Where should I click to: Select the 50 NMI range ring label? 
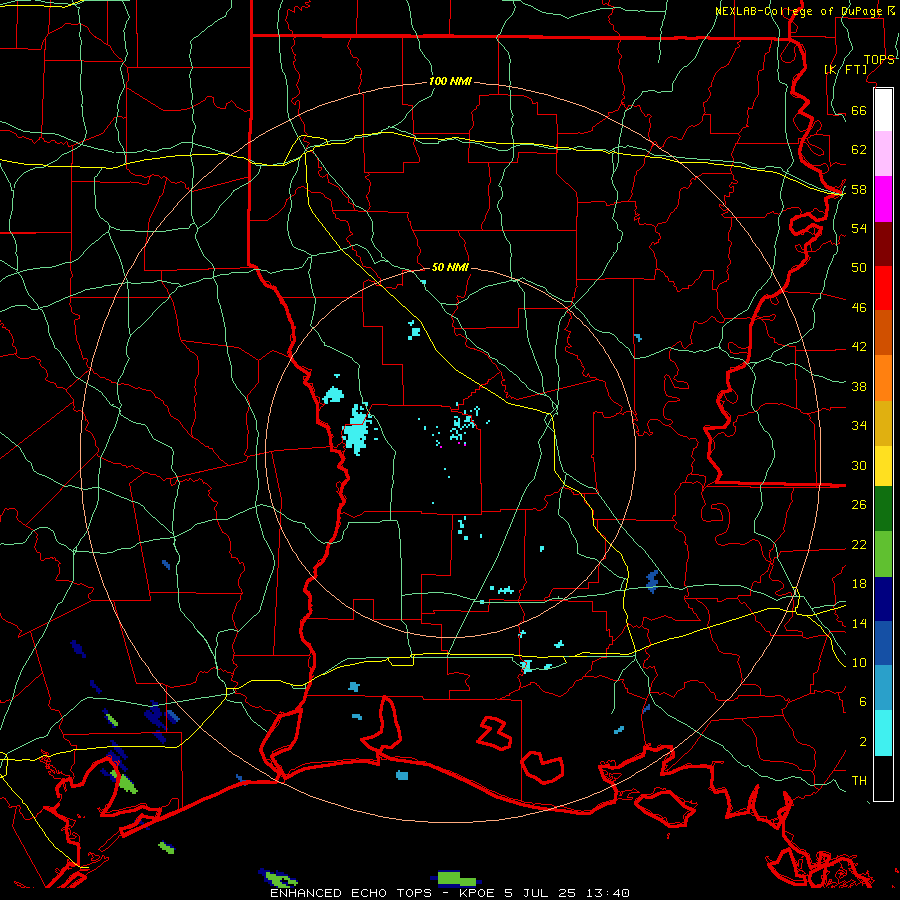(x=450, y=267)
